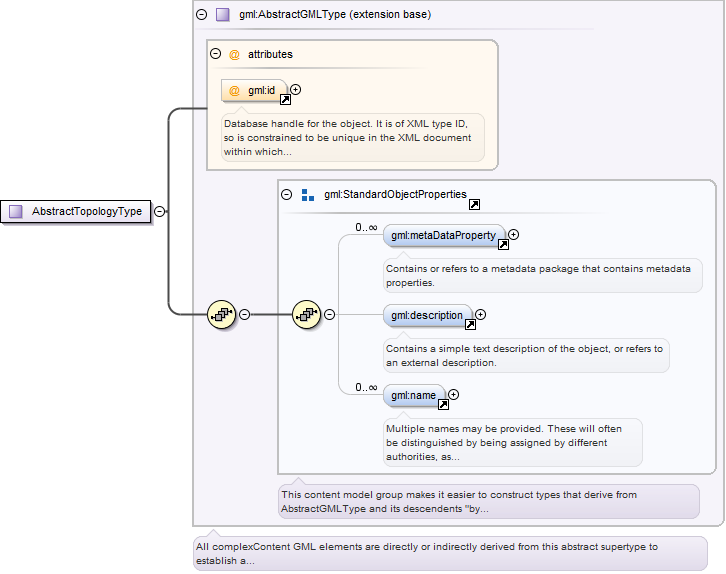Screen dimensions: 726x574
Task: Click the AbstractTopologyType purple square icon
Action: pos(16,212)
